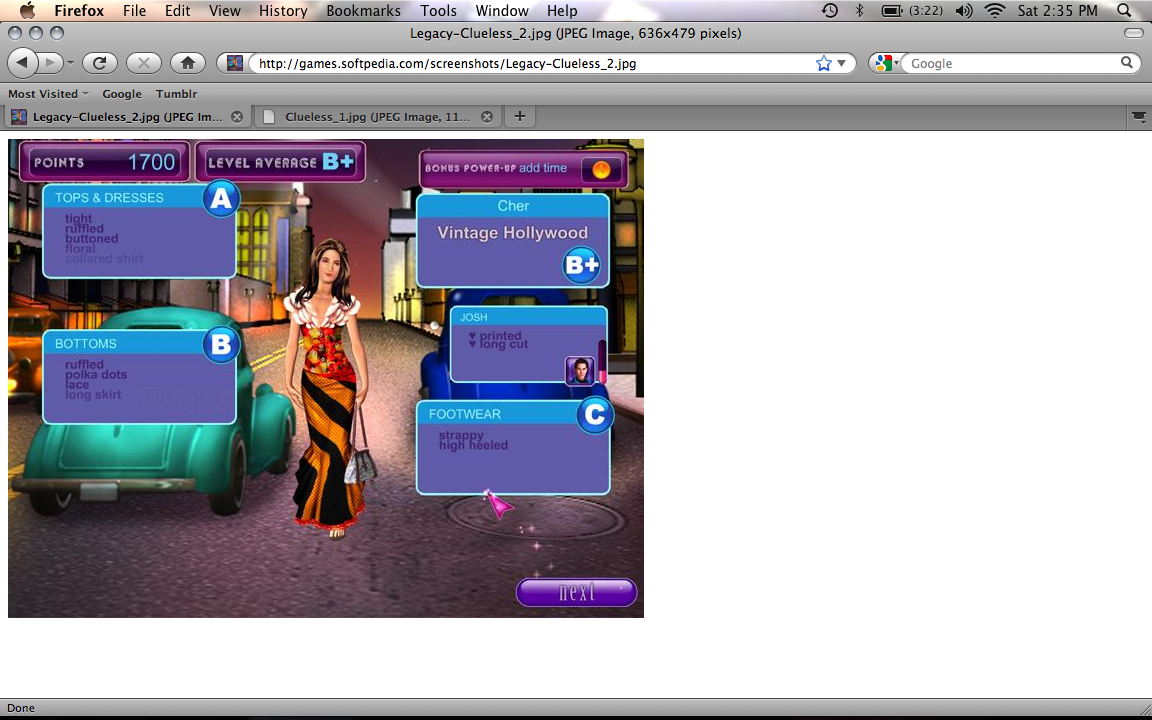The width and height of the screenshot is (1152, 720).
Task: Open the Tumblr bookmark
Action: 176,94
